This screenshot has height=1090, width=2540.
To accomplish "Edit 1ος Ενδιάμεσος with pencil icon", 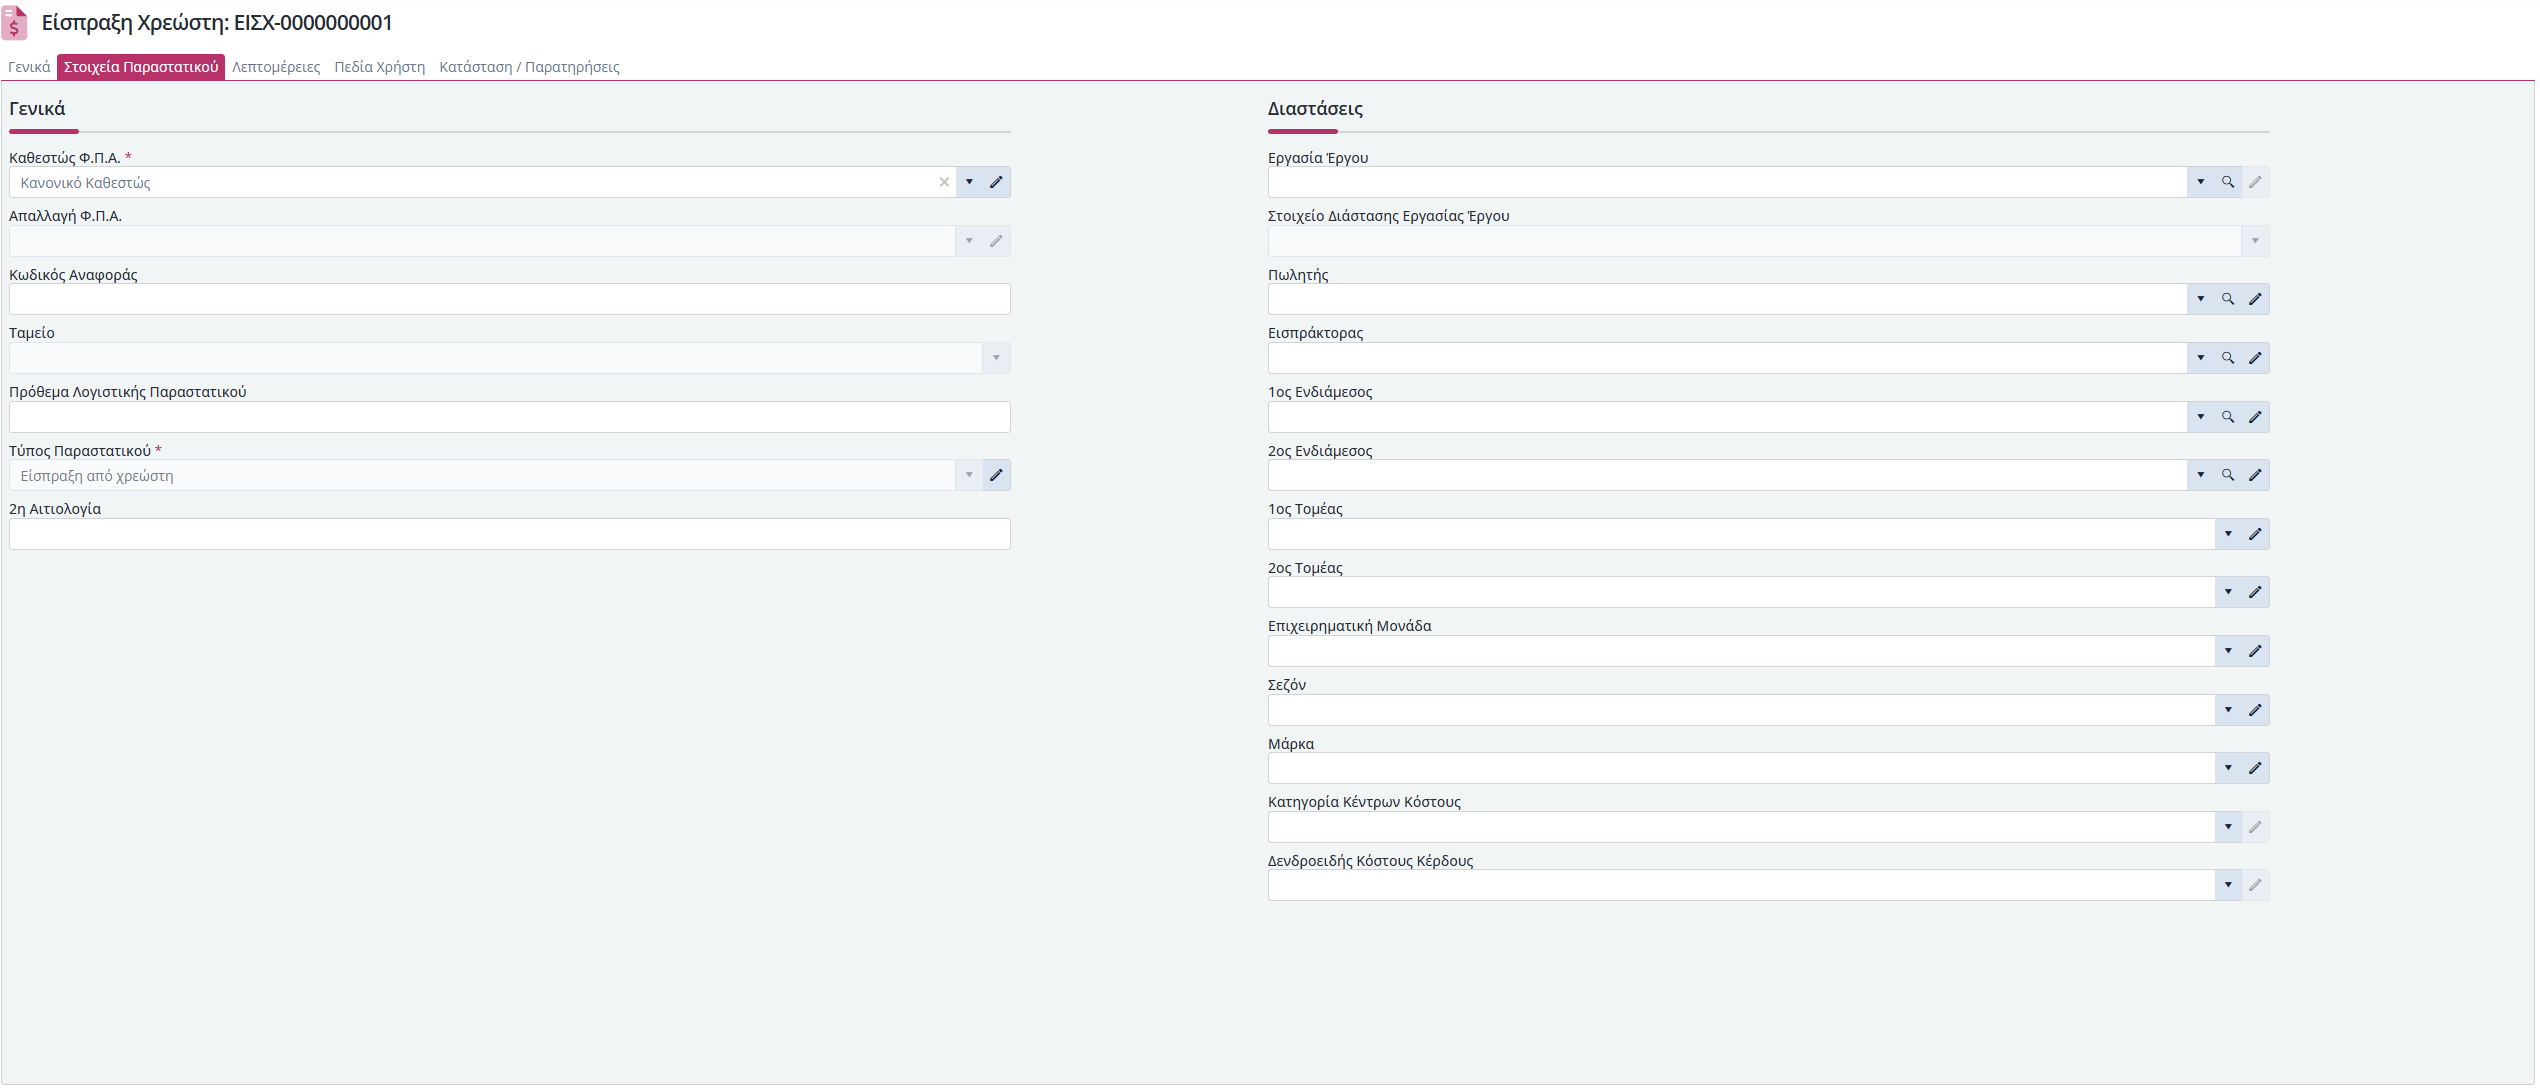I will [x=2255, y=417].
